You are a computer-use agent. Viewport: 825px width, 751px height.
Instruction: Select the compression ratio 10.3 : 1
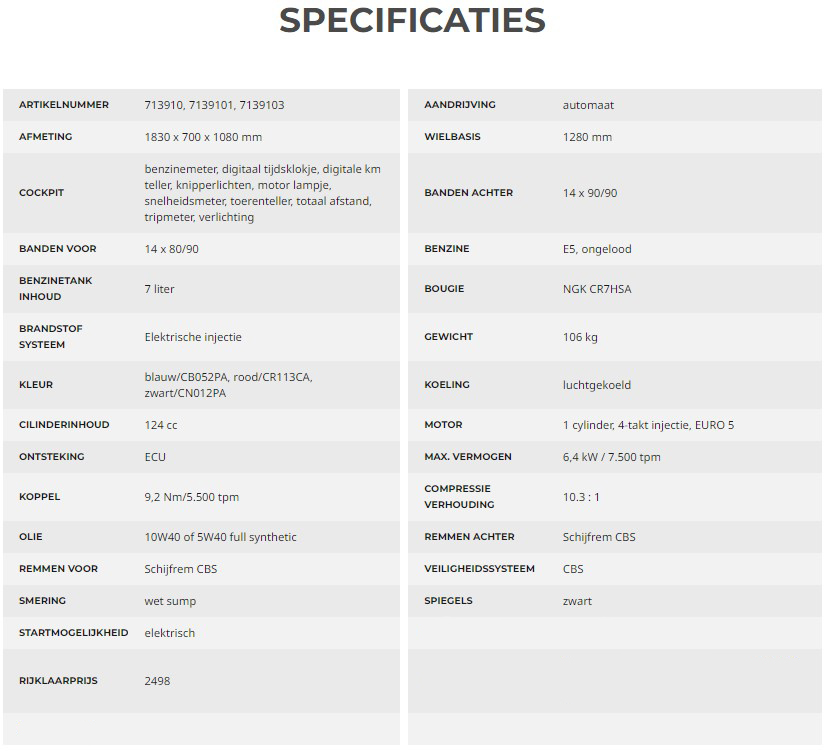581,497
